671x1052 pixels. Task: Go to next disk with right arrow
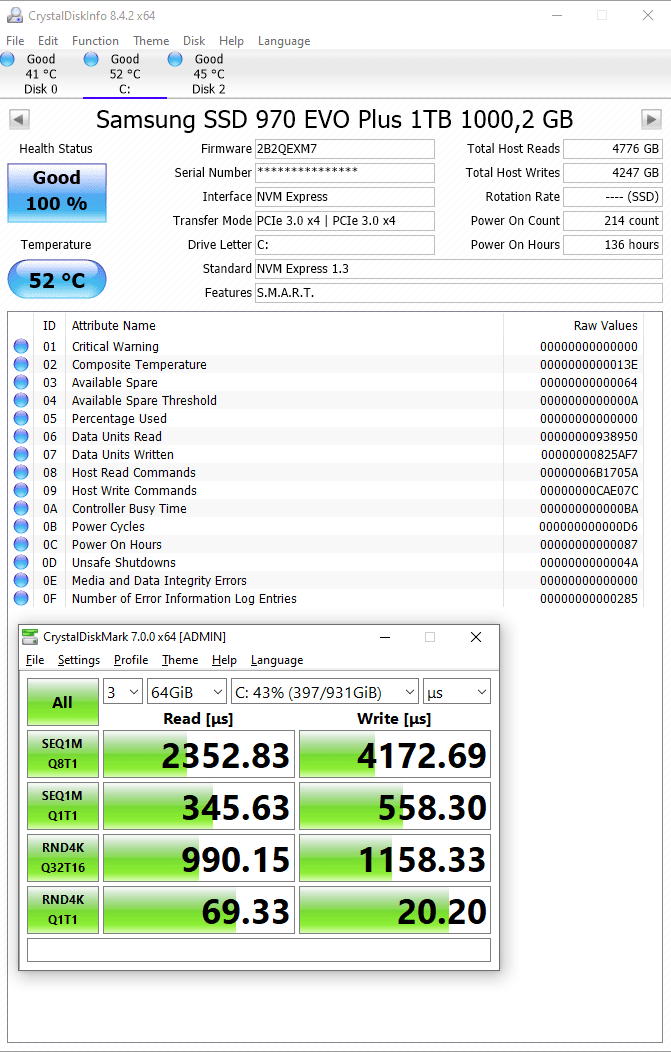tap(651, 119)
